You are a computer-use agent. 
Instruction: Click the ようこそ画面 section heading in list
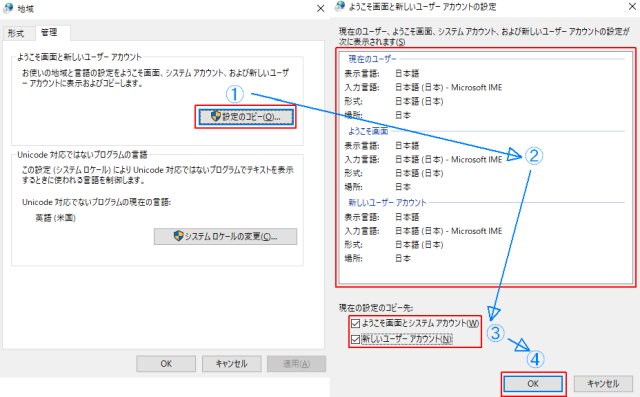(x=368, y=131)
